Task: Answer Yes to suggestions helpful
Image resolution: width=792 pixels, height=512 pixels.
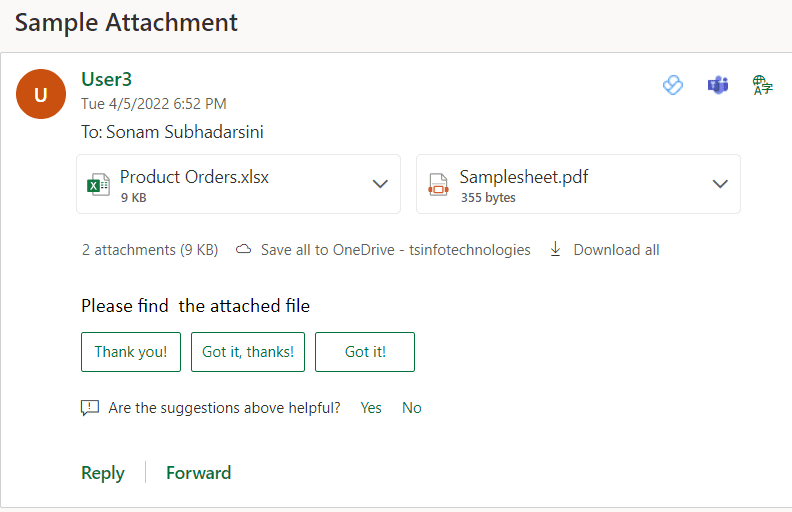Action: (371, 408)
